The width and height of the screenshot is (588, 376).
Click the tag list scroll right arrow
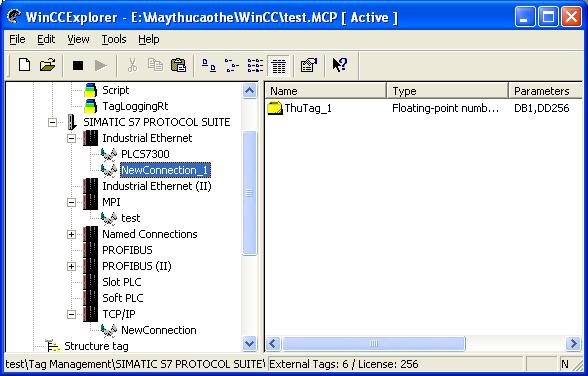point(573,343)
